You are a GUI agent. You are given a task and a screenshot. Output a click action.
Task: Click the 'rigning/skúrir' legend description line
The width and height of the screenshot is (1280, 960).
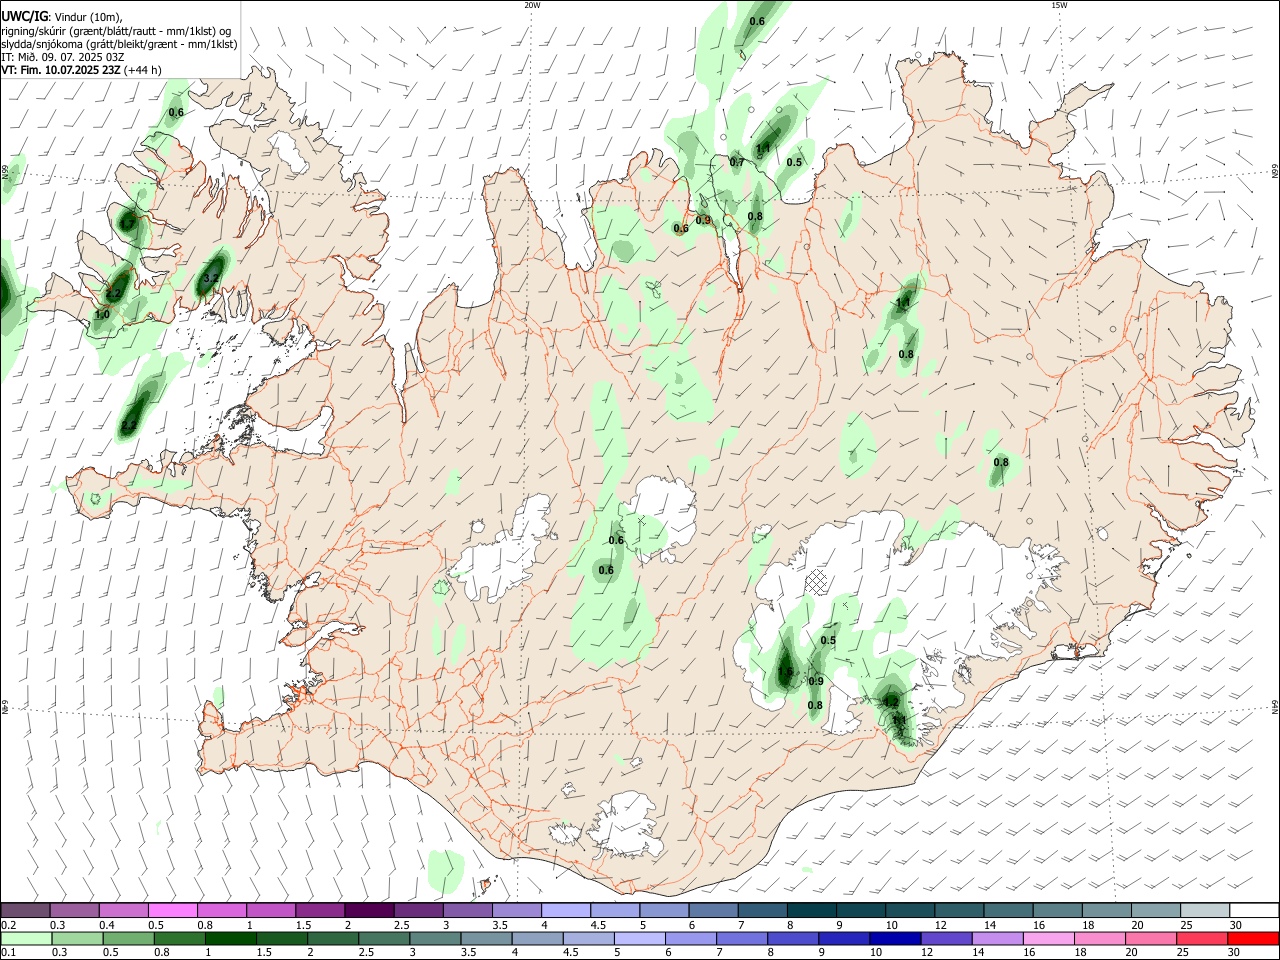115,31
